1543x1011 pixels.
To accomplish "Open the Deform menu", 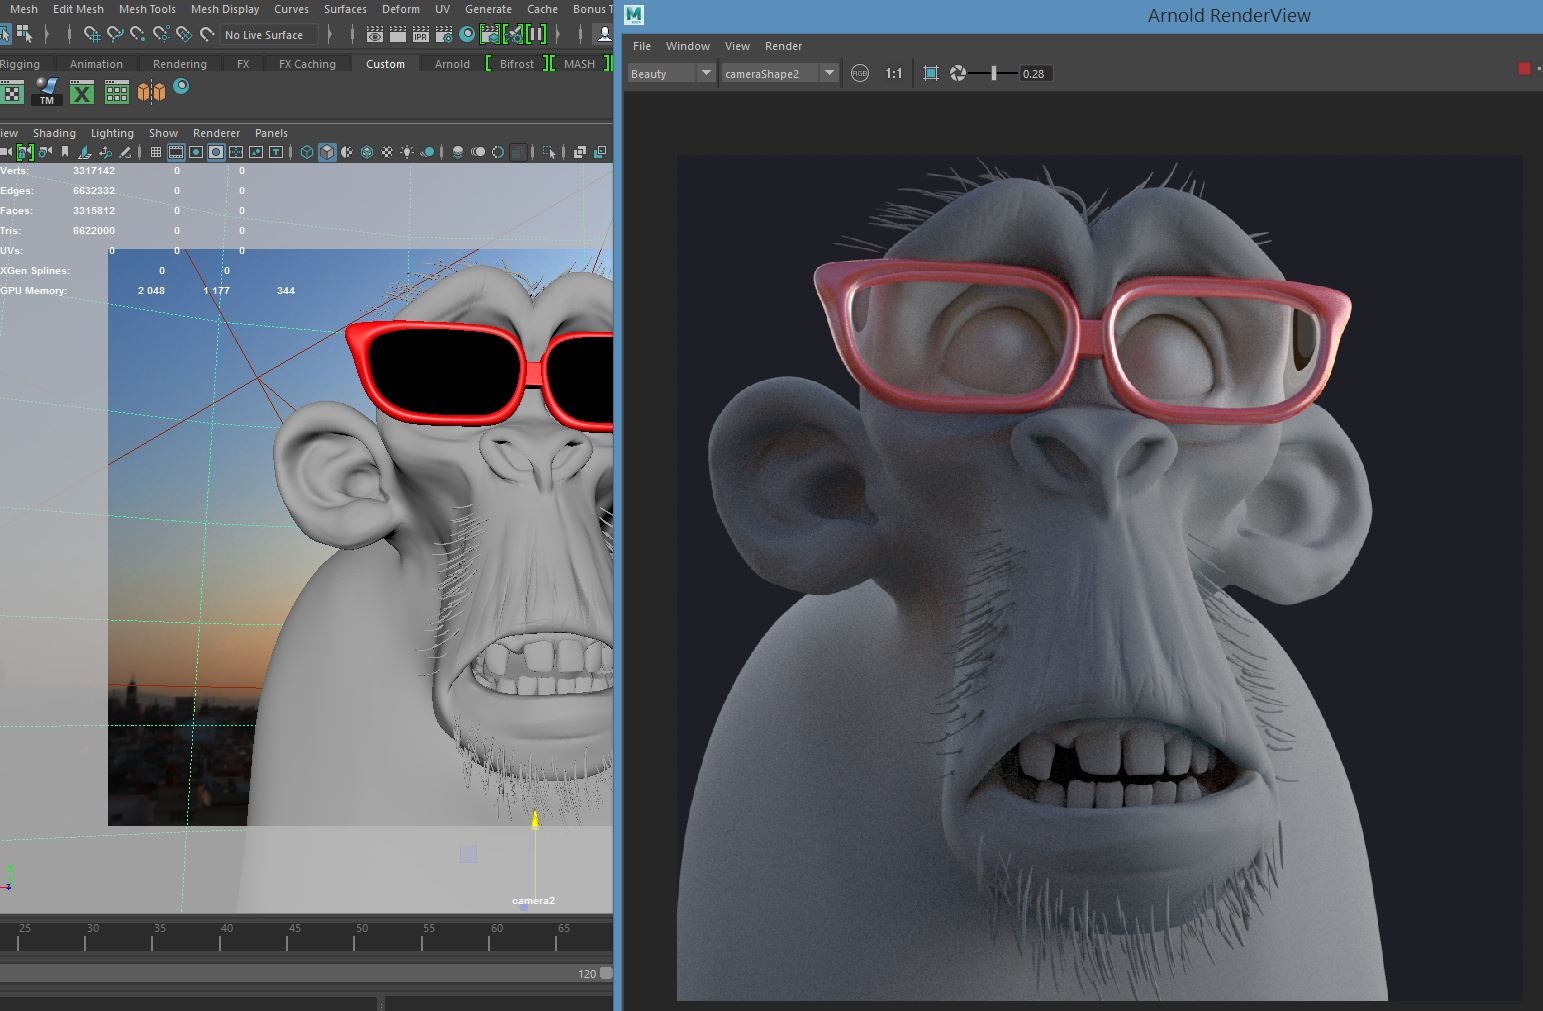I will (401, 9).
